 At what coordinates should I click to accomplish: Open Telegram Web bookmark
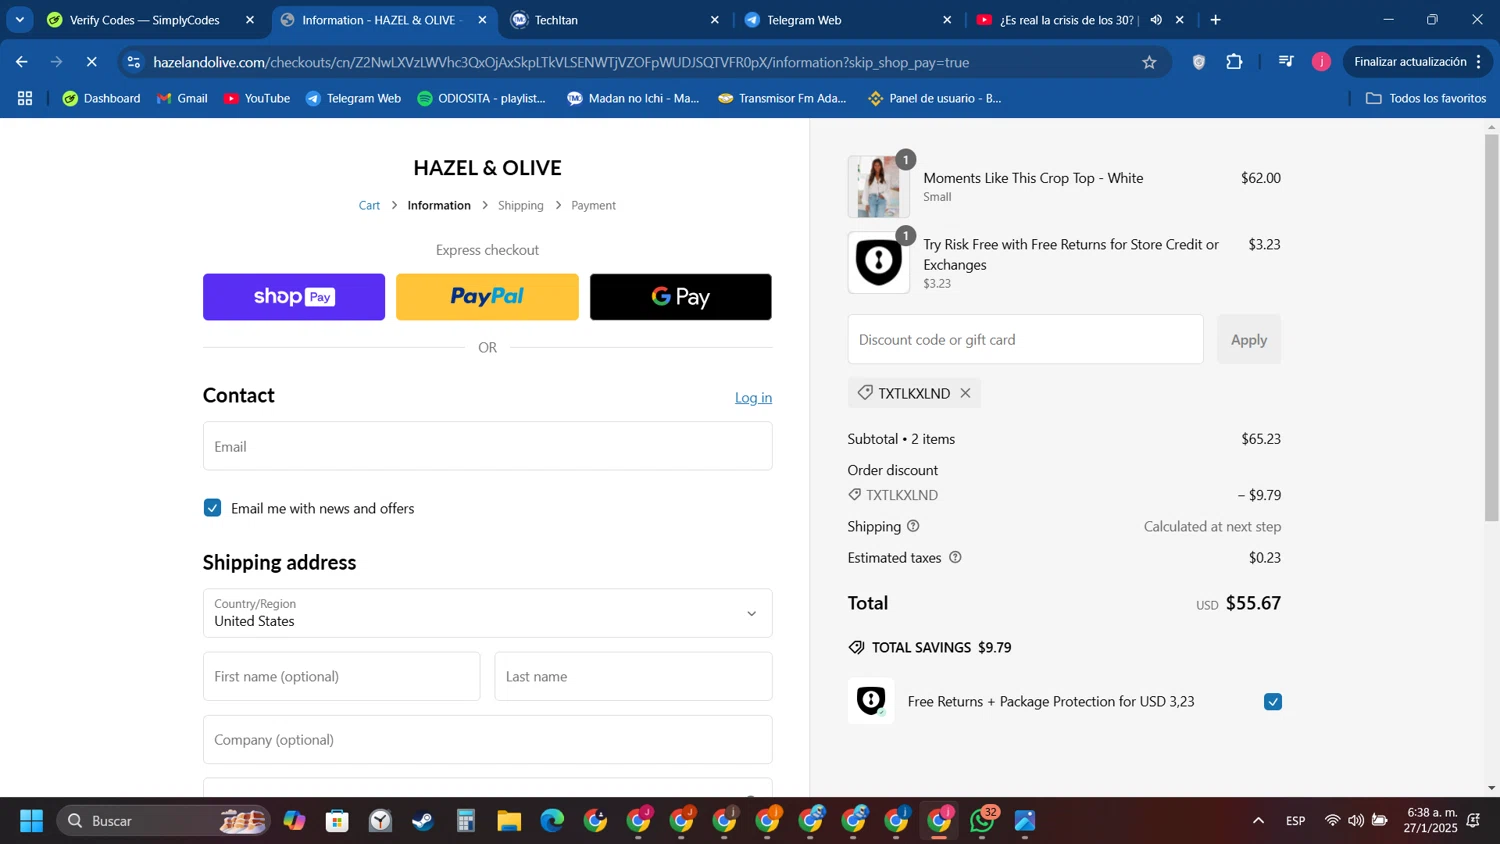[x=353, y=98]
